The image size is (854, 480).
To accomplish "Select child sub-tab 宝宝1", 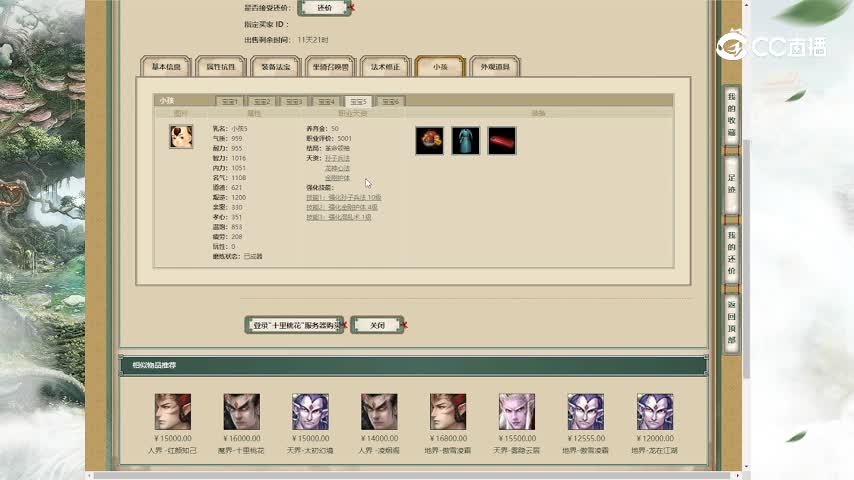I will click(230, 101).
